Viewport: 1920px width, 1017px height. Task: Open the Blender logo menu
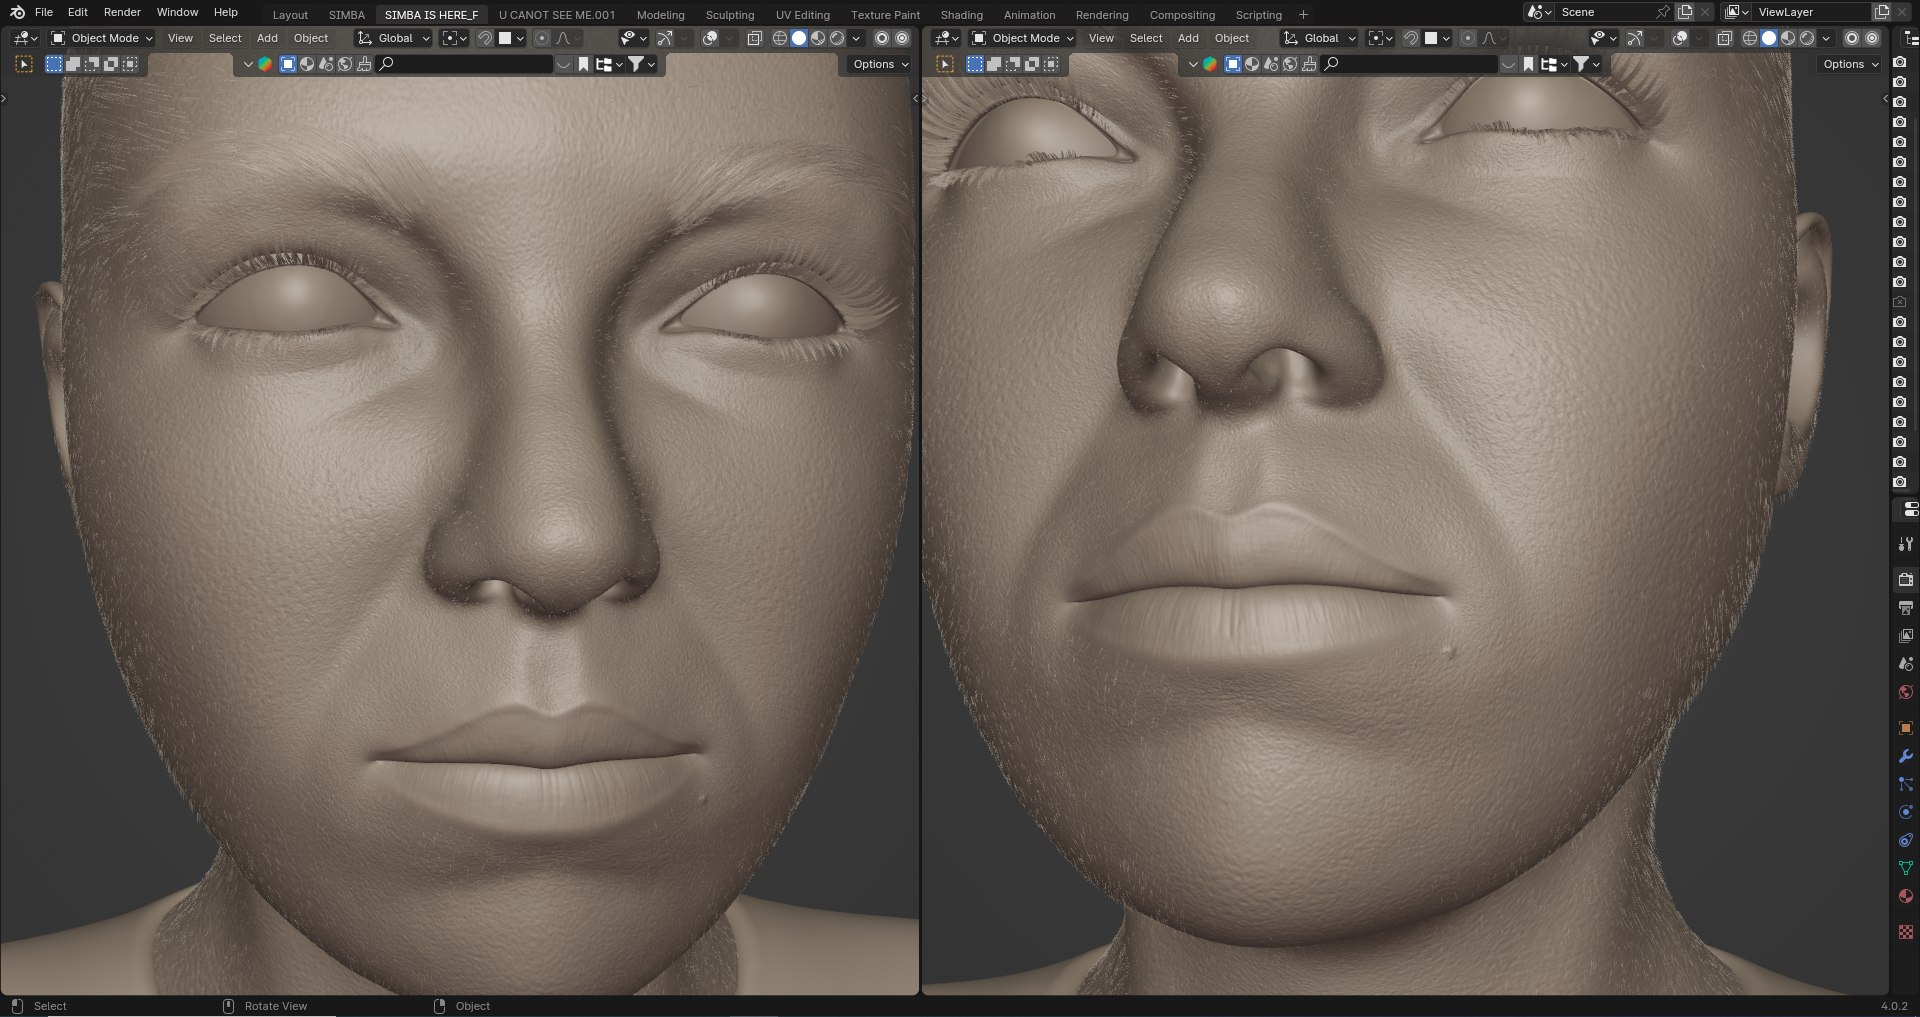click(17, 12)
